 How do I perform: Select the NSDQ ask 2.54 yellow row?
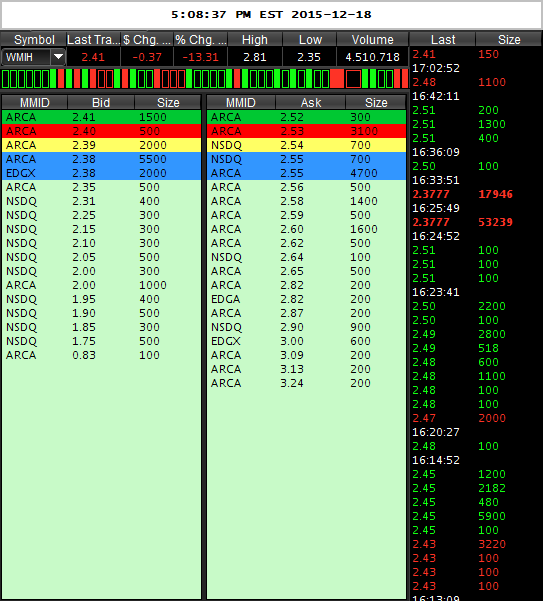[307, 145]
